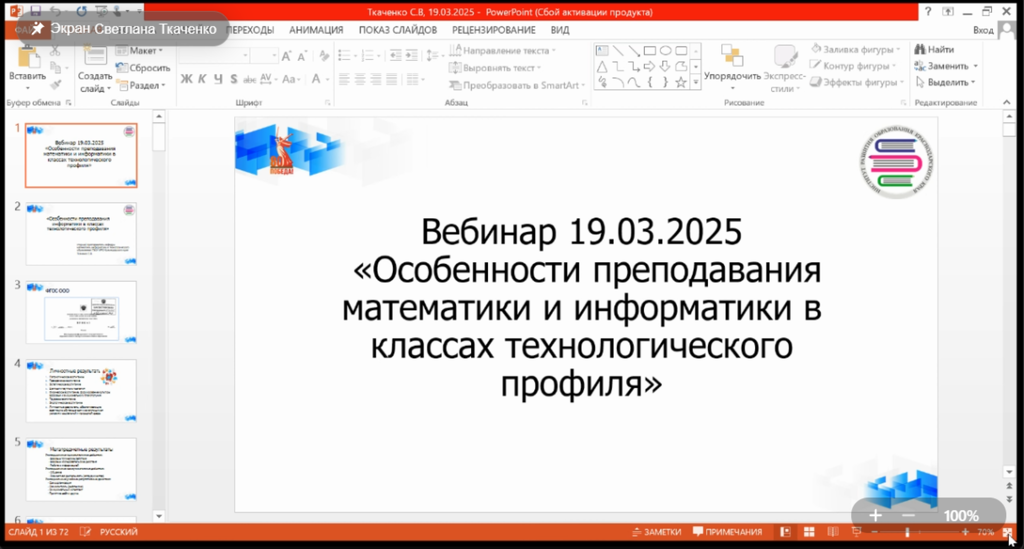Screen dimensions: 1024x549
Task: Toggle Center paragraph alignment
Action: coord(360,80)
